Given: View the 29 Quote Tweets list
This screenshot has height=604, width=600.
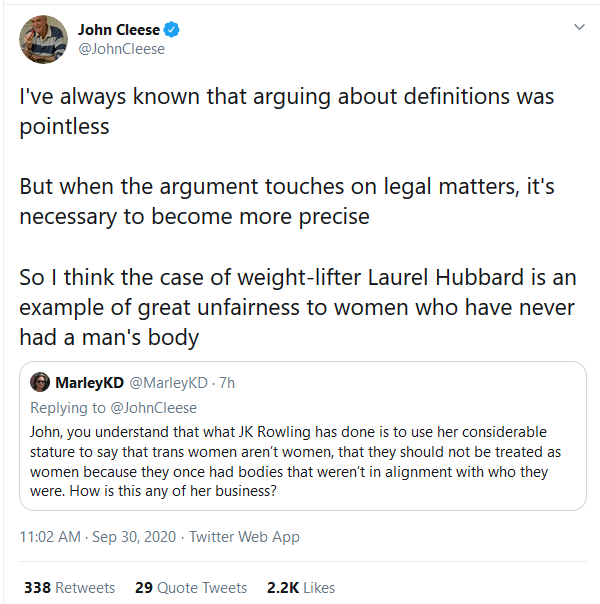Looking at the screenshot, I should (x=191, y=588).
